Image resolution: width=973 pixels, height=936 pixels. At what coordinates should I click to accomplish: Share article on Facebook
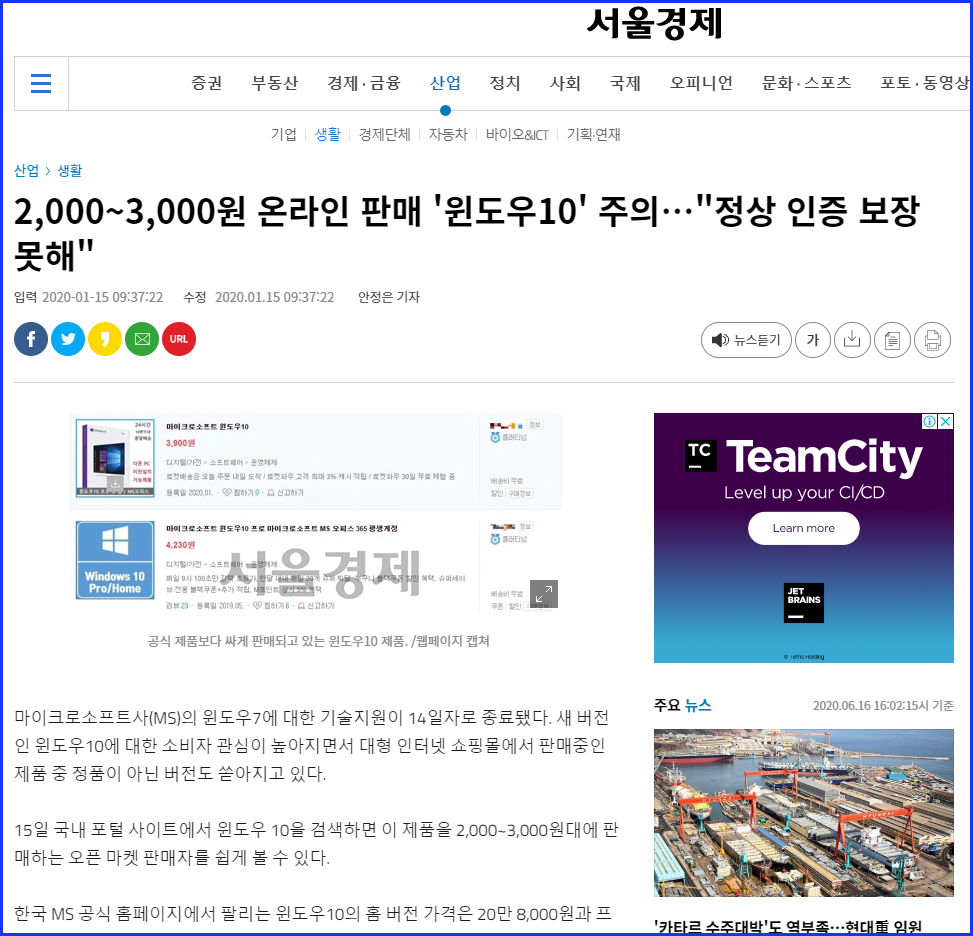click(31, 339)
